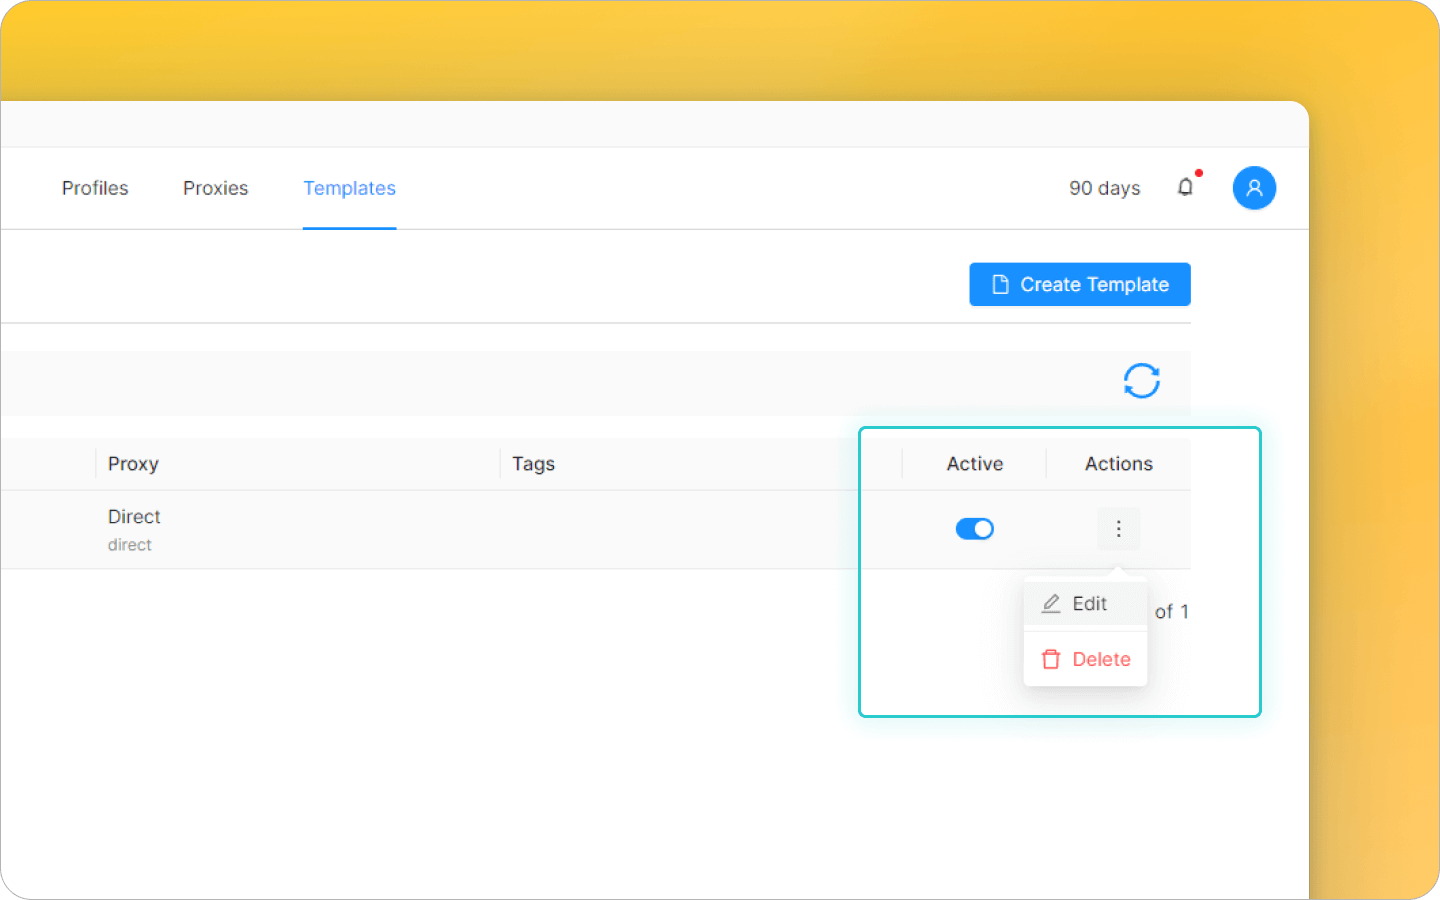1440x900 pixels.
Task: Select the Templates tab
Action: tap(349, 188)
